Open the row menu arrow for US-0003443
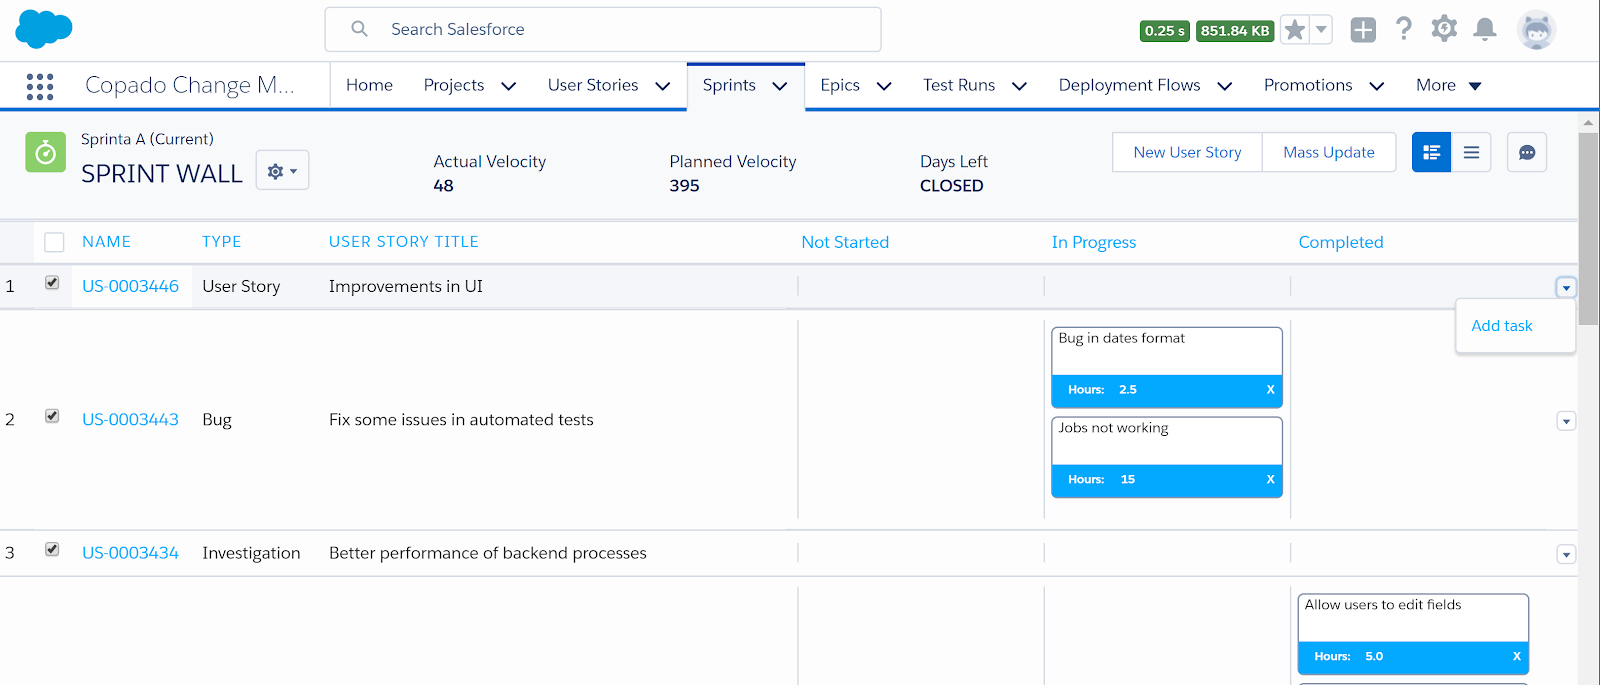 coord(1566,422)
